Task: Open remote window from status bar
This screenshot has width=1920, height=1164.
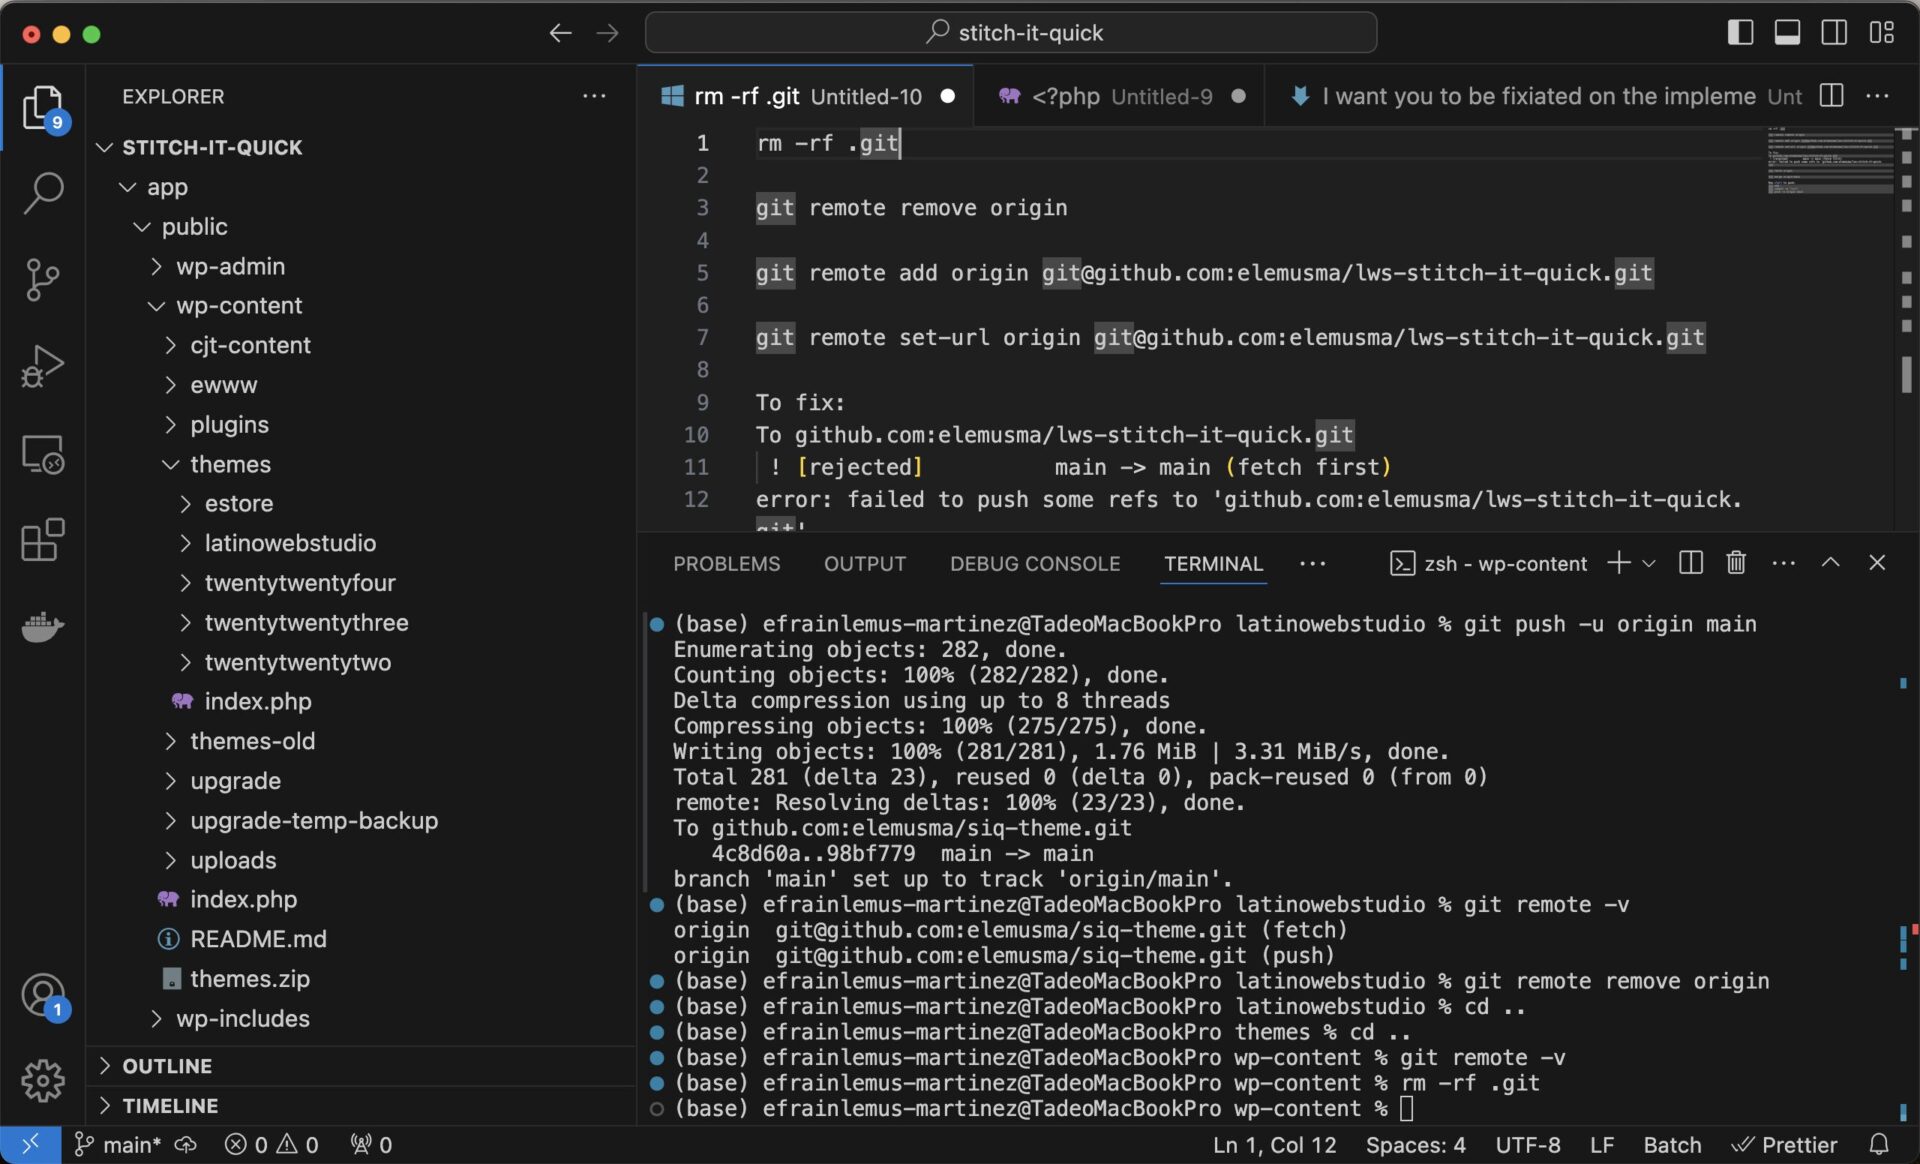Action: pyautogui.click(x=30, y=1144)
